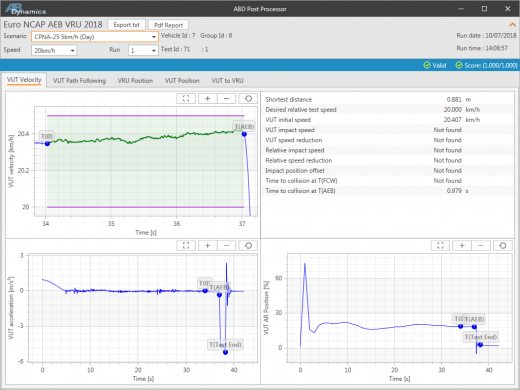This screenshot has height=390, width=520.
Task: Click the Score check icon
Action: pos(459,65)
